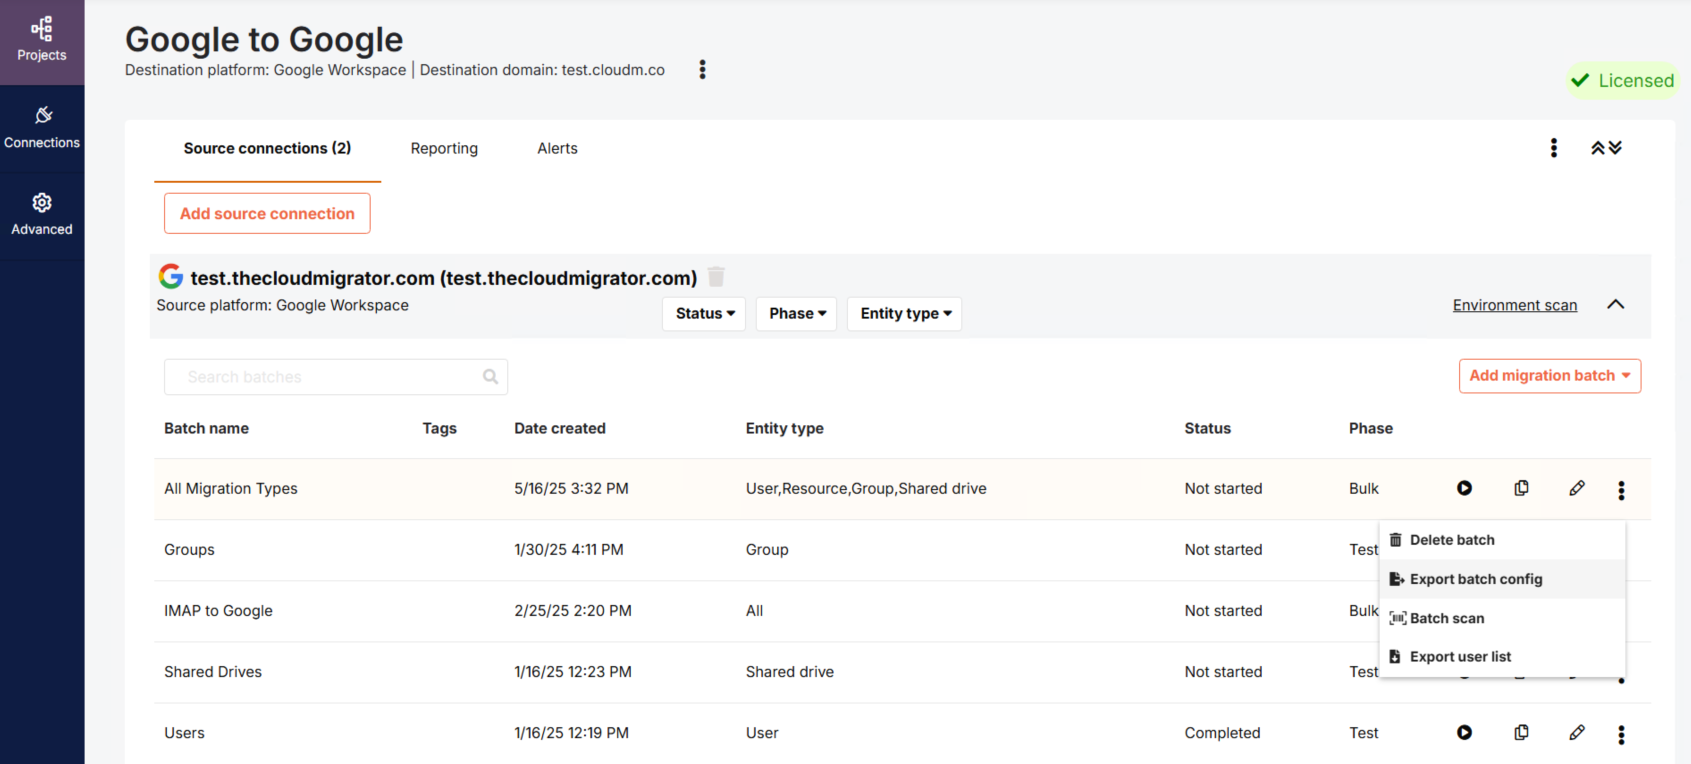
Task: Open the Phase filter dropdown
Action: tap(797, 313)
